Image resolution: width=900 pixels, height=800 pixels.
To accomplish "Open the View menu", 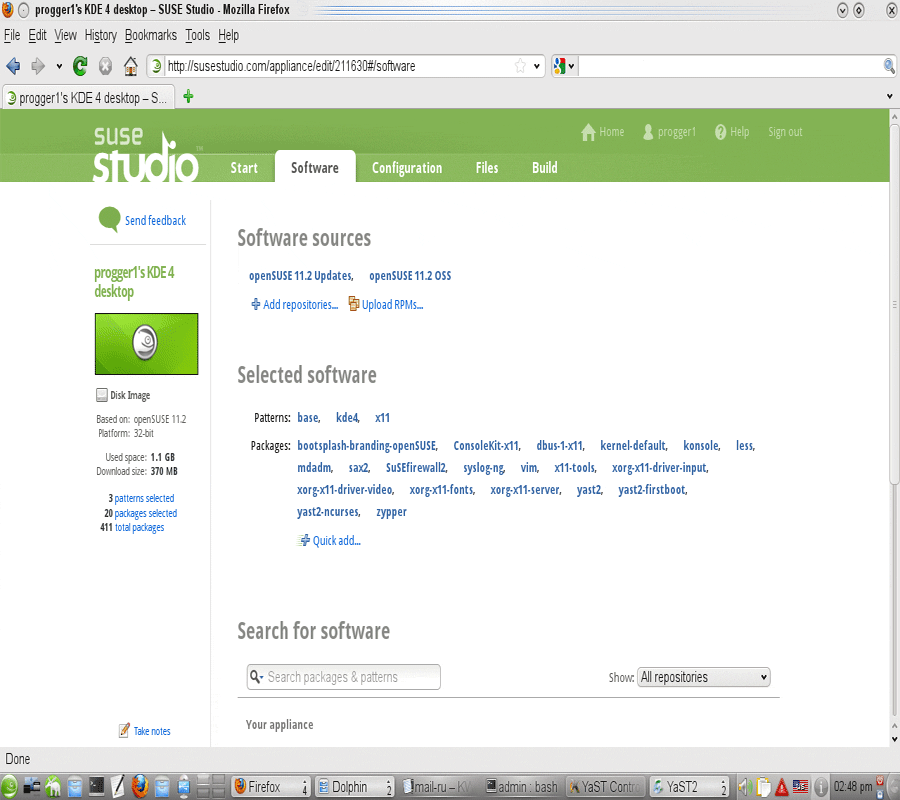I will [65, 36].
